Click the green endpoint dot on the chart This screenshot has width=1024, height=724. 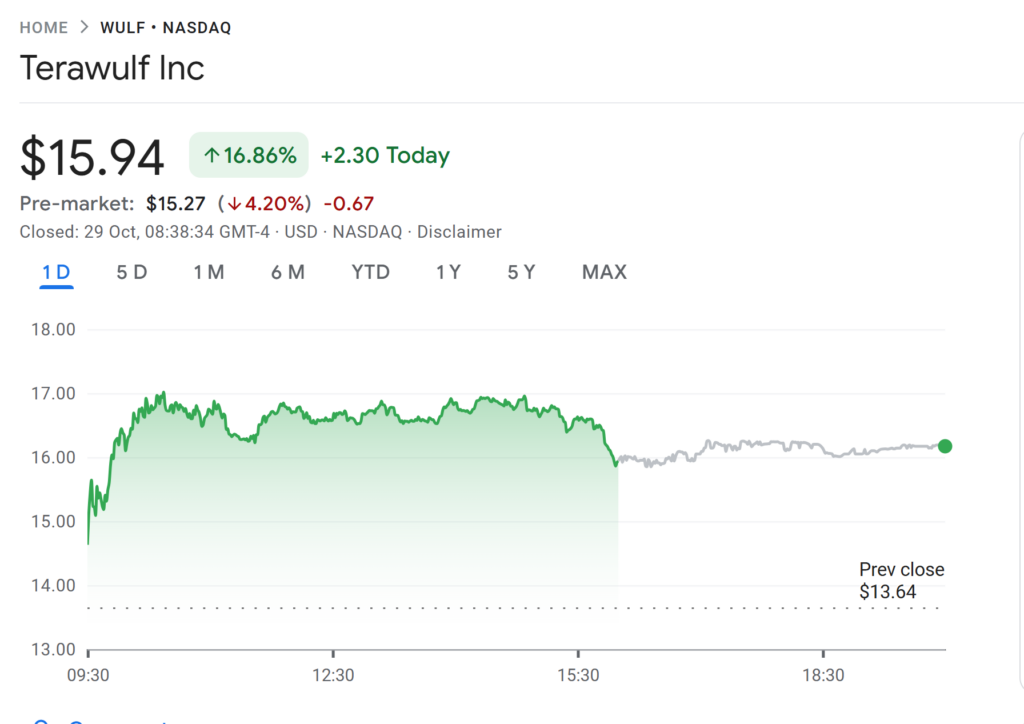(x=945, y=446)
